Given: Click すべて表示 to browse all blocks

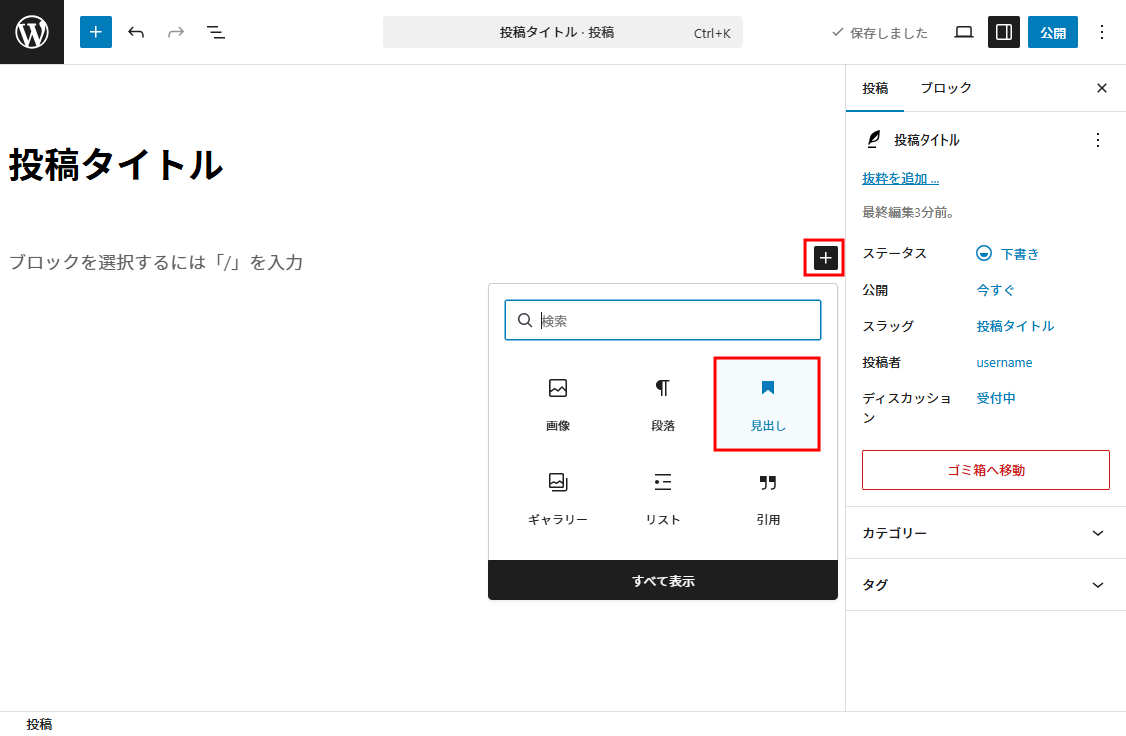Looking at the screenshot, I should pos(663,580).
